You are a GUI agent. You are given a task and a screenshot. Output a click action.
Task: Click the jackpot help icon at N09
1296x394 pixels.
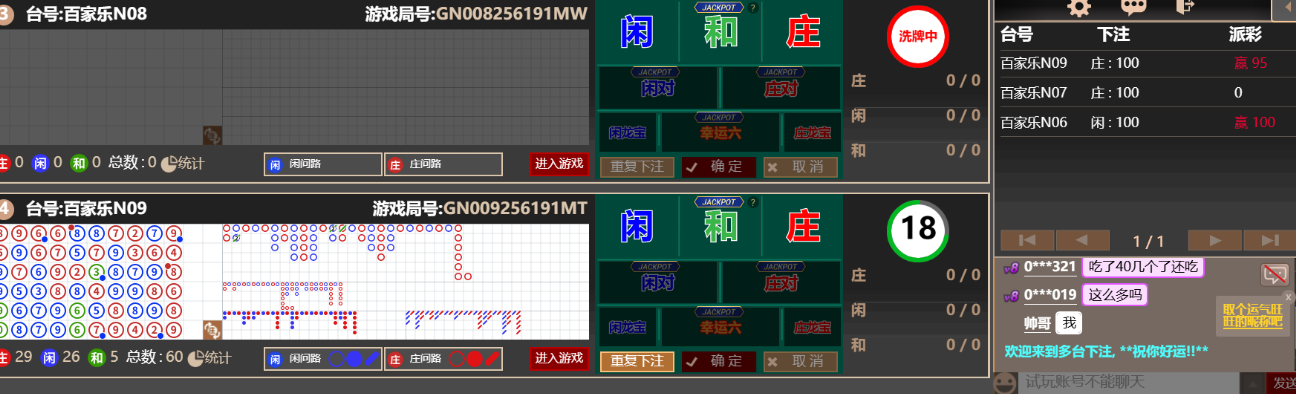753,202
